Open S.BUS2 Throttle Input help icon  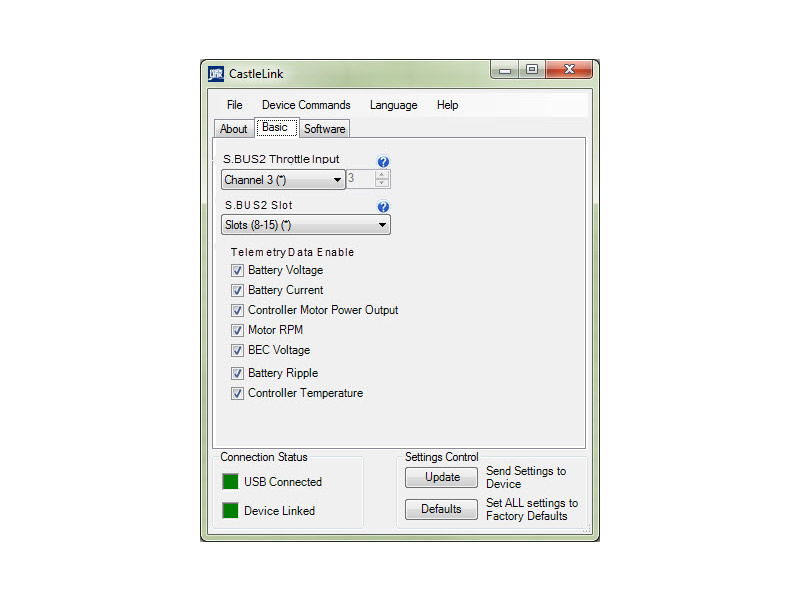(x=383, y=160)
